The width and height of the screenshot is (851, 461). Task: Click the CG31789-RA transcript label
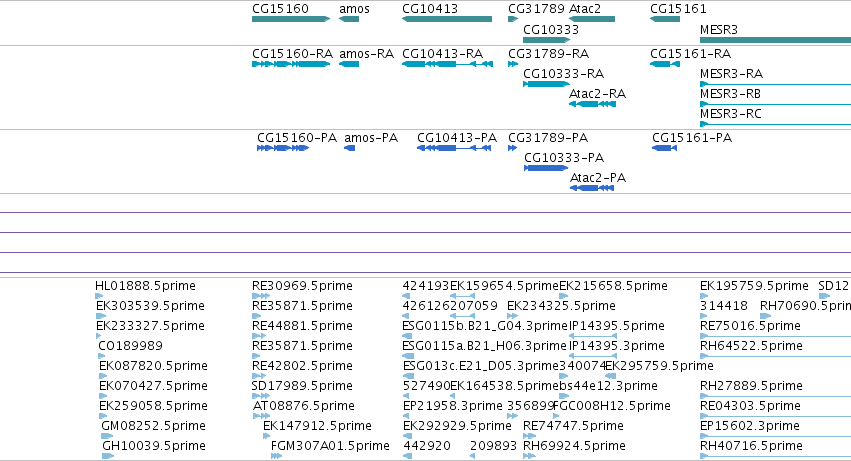(548, 54)
